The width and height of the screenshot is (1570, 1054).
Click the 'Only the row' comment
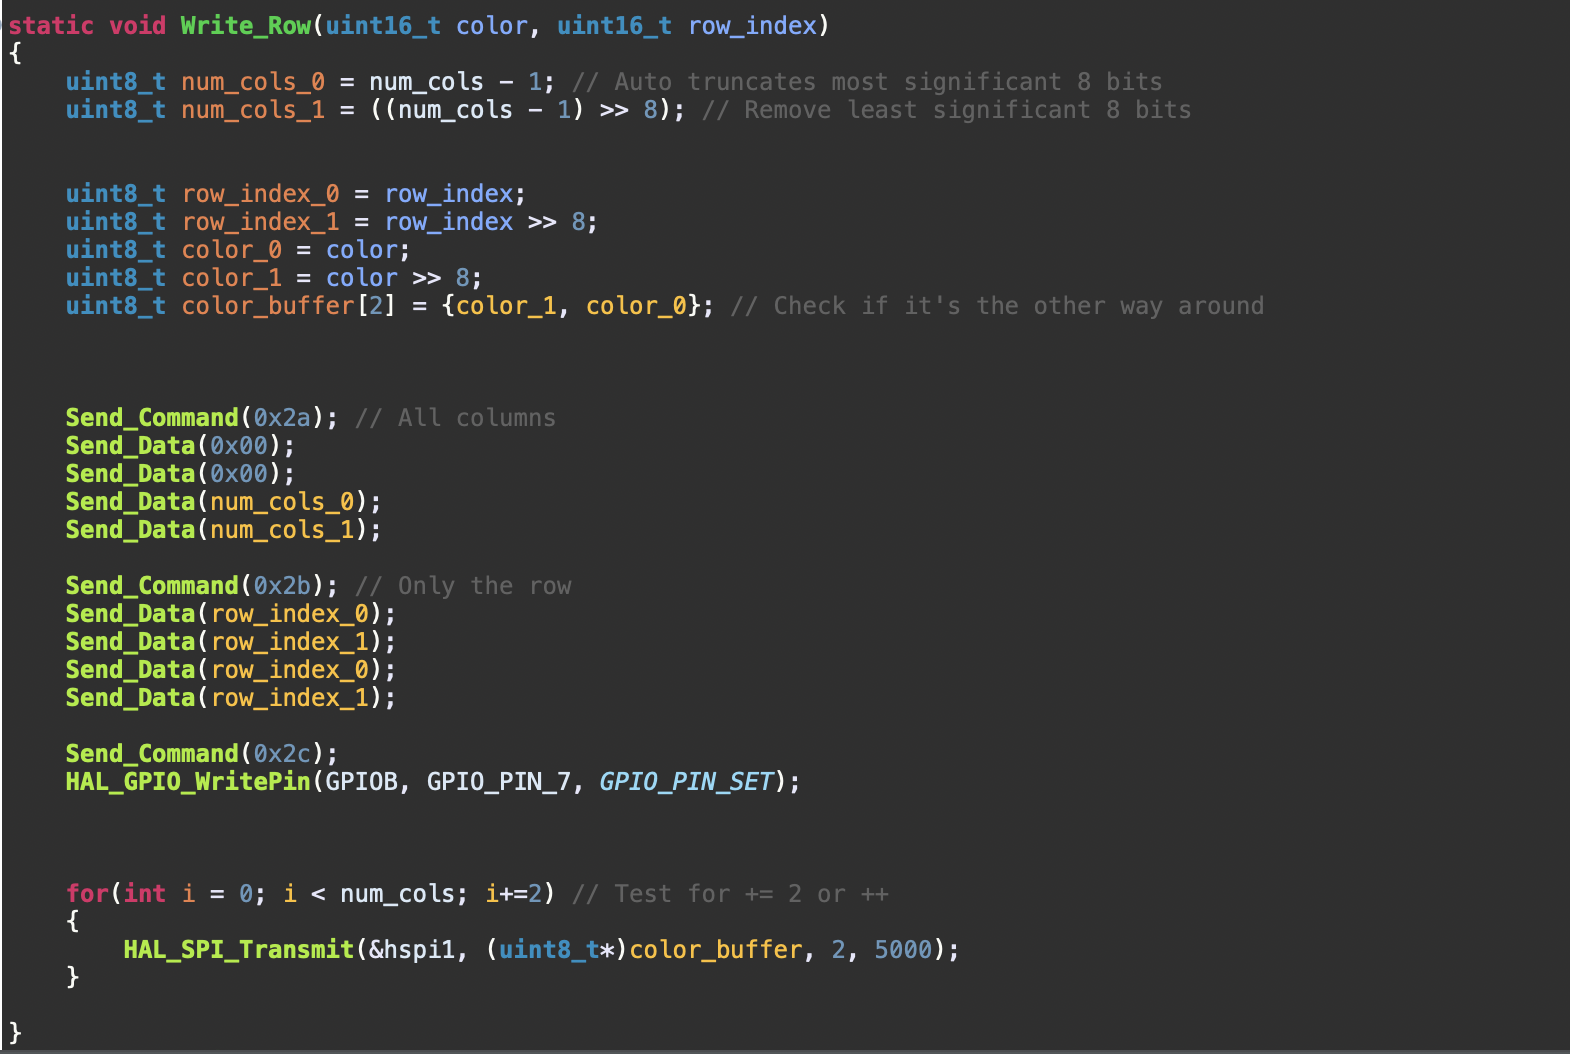click(464, 586)
